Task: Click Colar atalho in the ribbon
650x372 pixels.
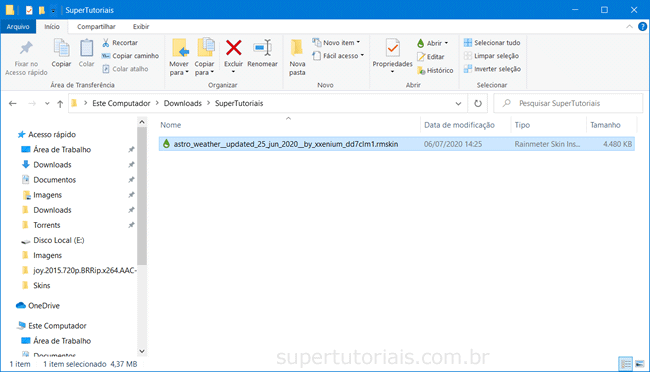Action: coord(125,69)
